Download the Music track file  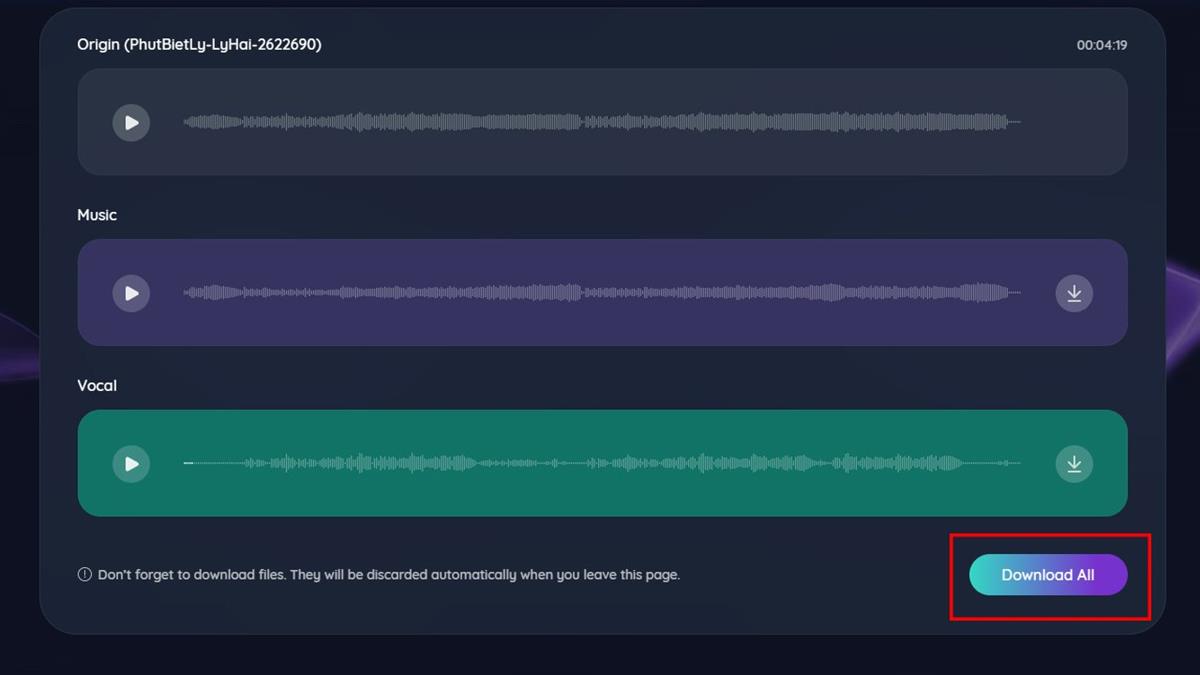point(1074,293)
